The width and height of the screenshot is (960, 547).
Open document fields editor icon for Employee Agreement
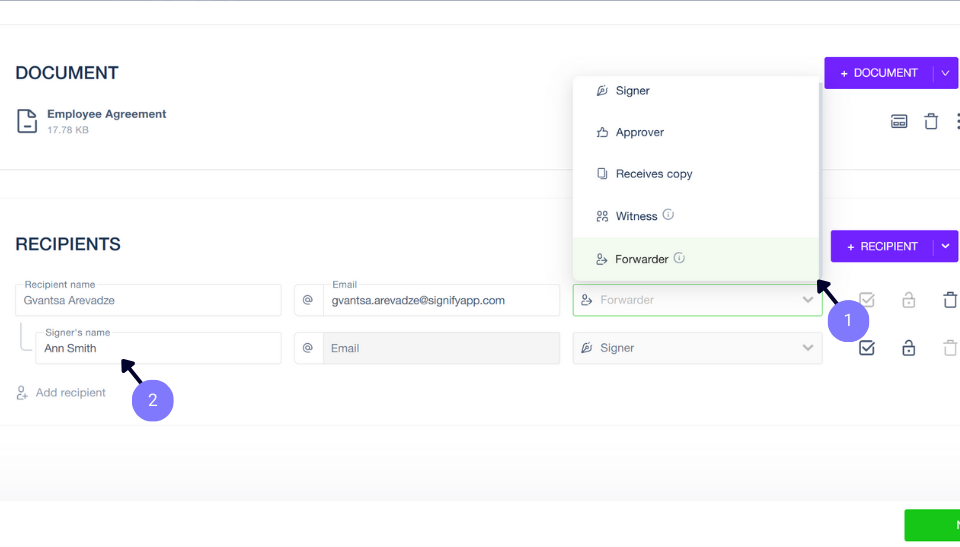(899, 121)
